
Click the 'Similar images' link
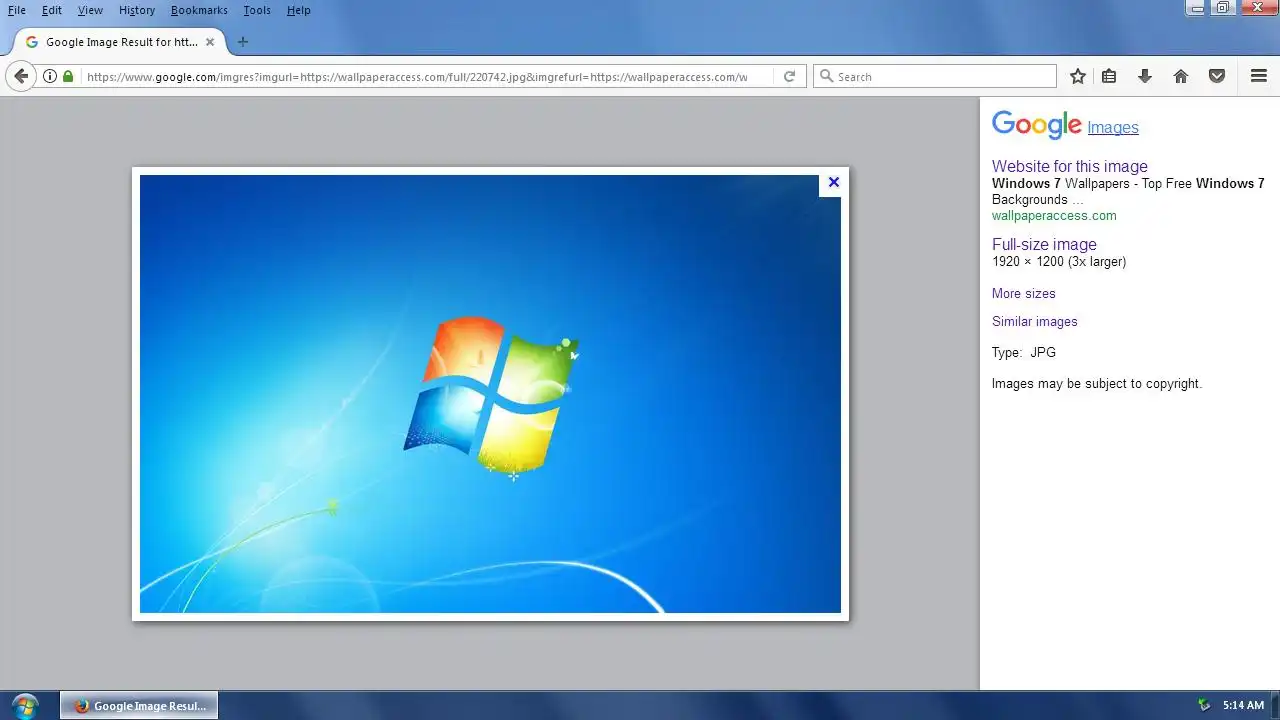click(x=1035, y=321)
